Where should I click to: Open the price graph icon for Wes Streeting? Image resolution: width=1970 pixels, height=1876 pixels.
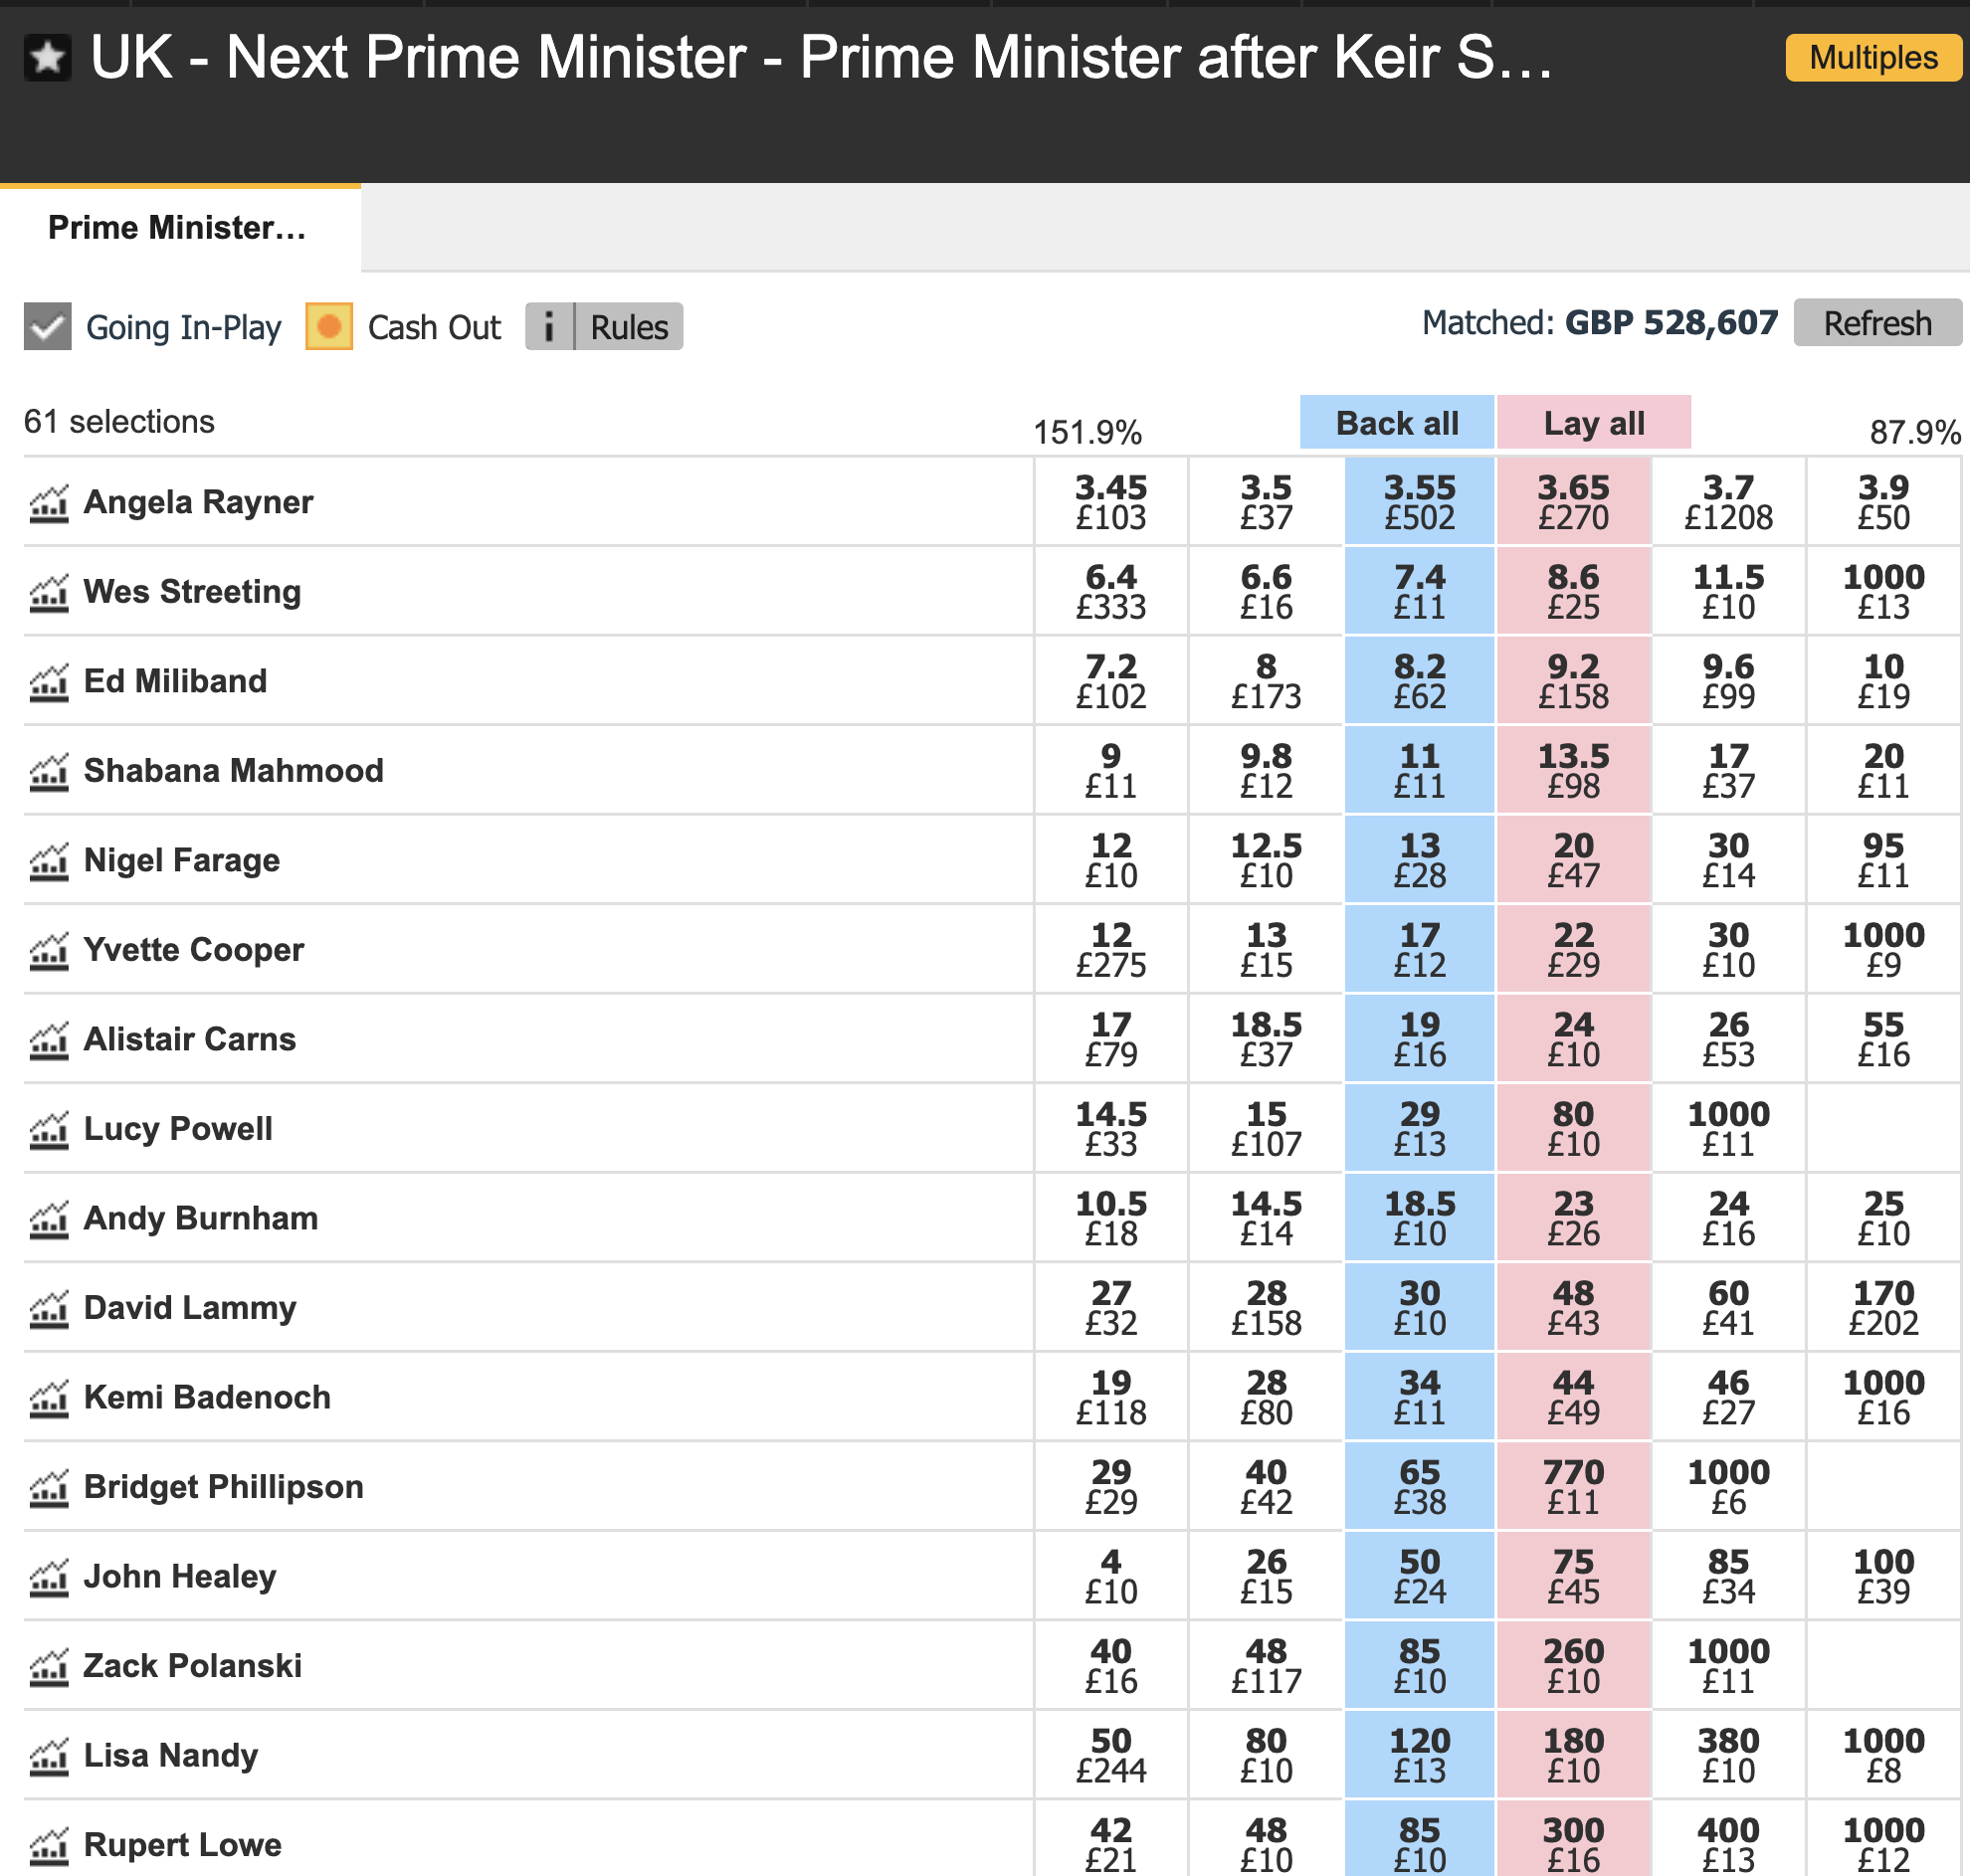[49, 593]
